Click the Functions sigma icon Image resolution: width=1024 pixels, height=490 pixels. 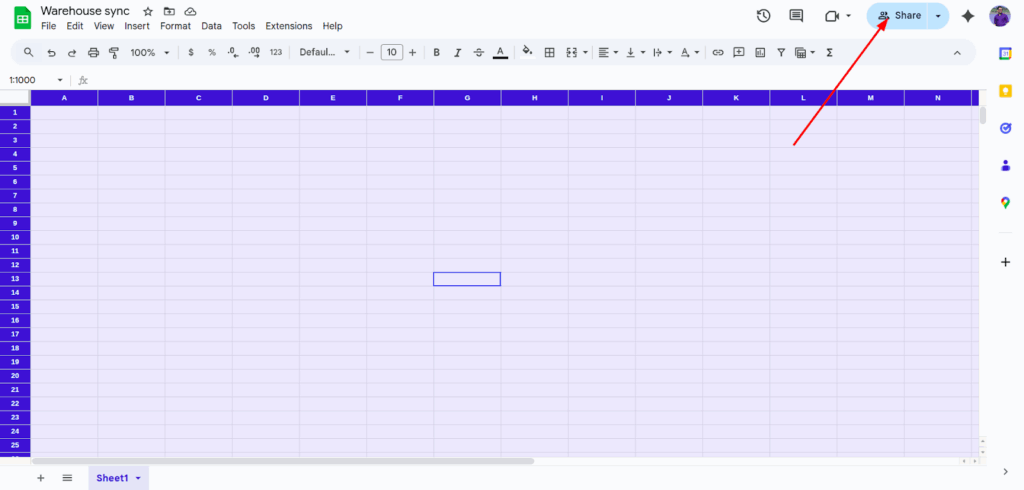tap(829, 52)
